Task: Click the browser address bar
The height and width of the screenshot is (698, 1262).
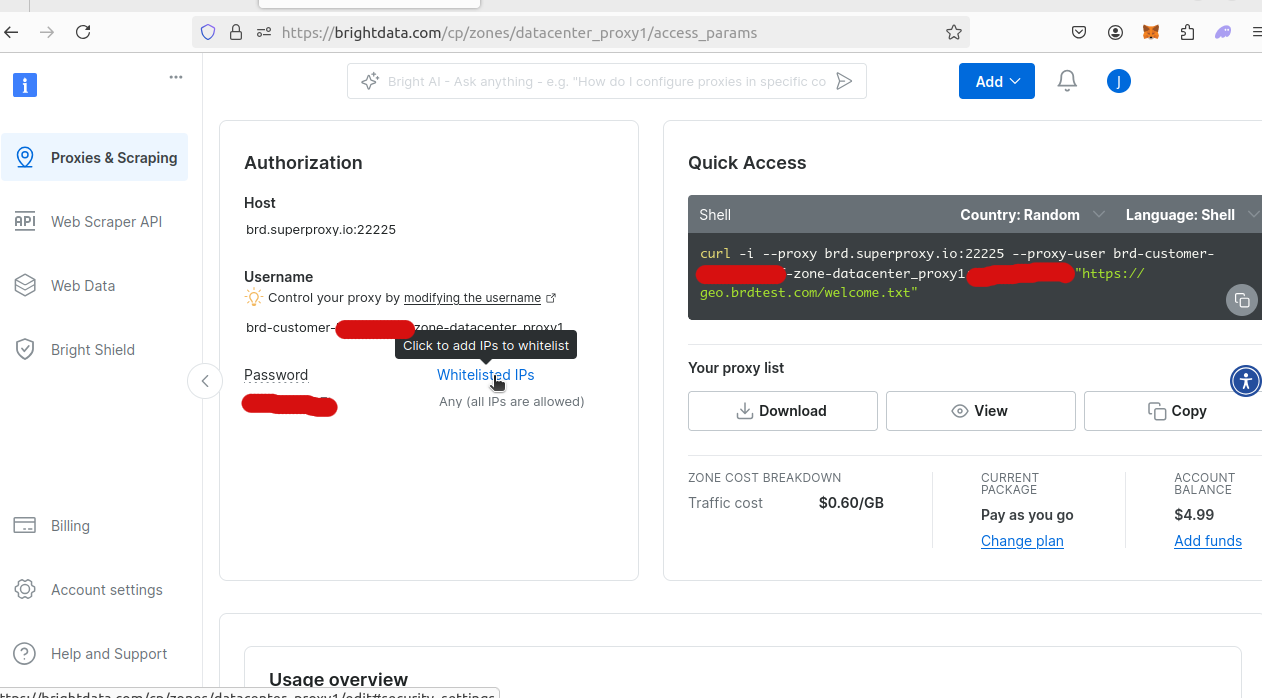Action: (580, 32)
